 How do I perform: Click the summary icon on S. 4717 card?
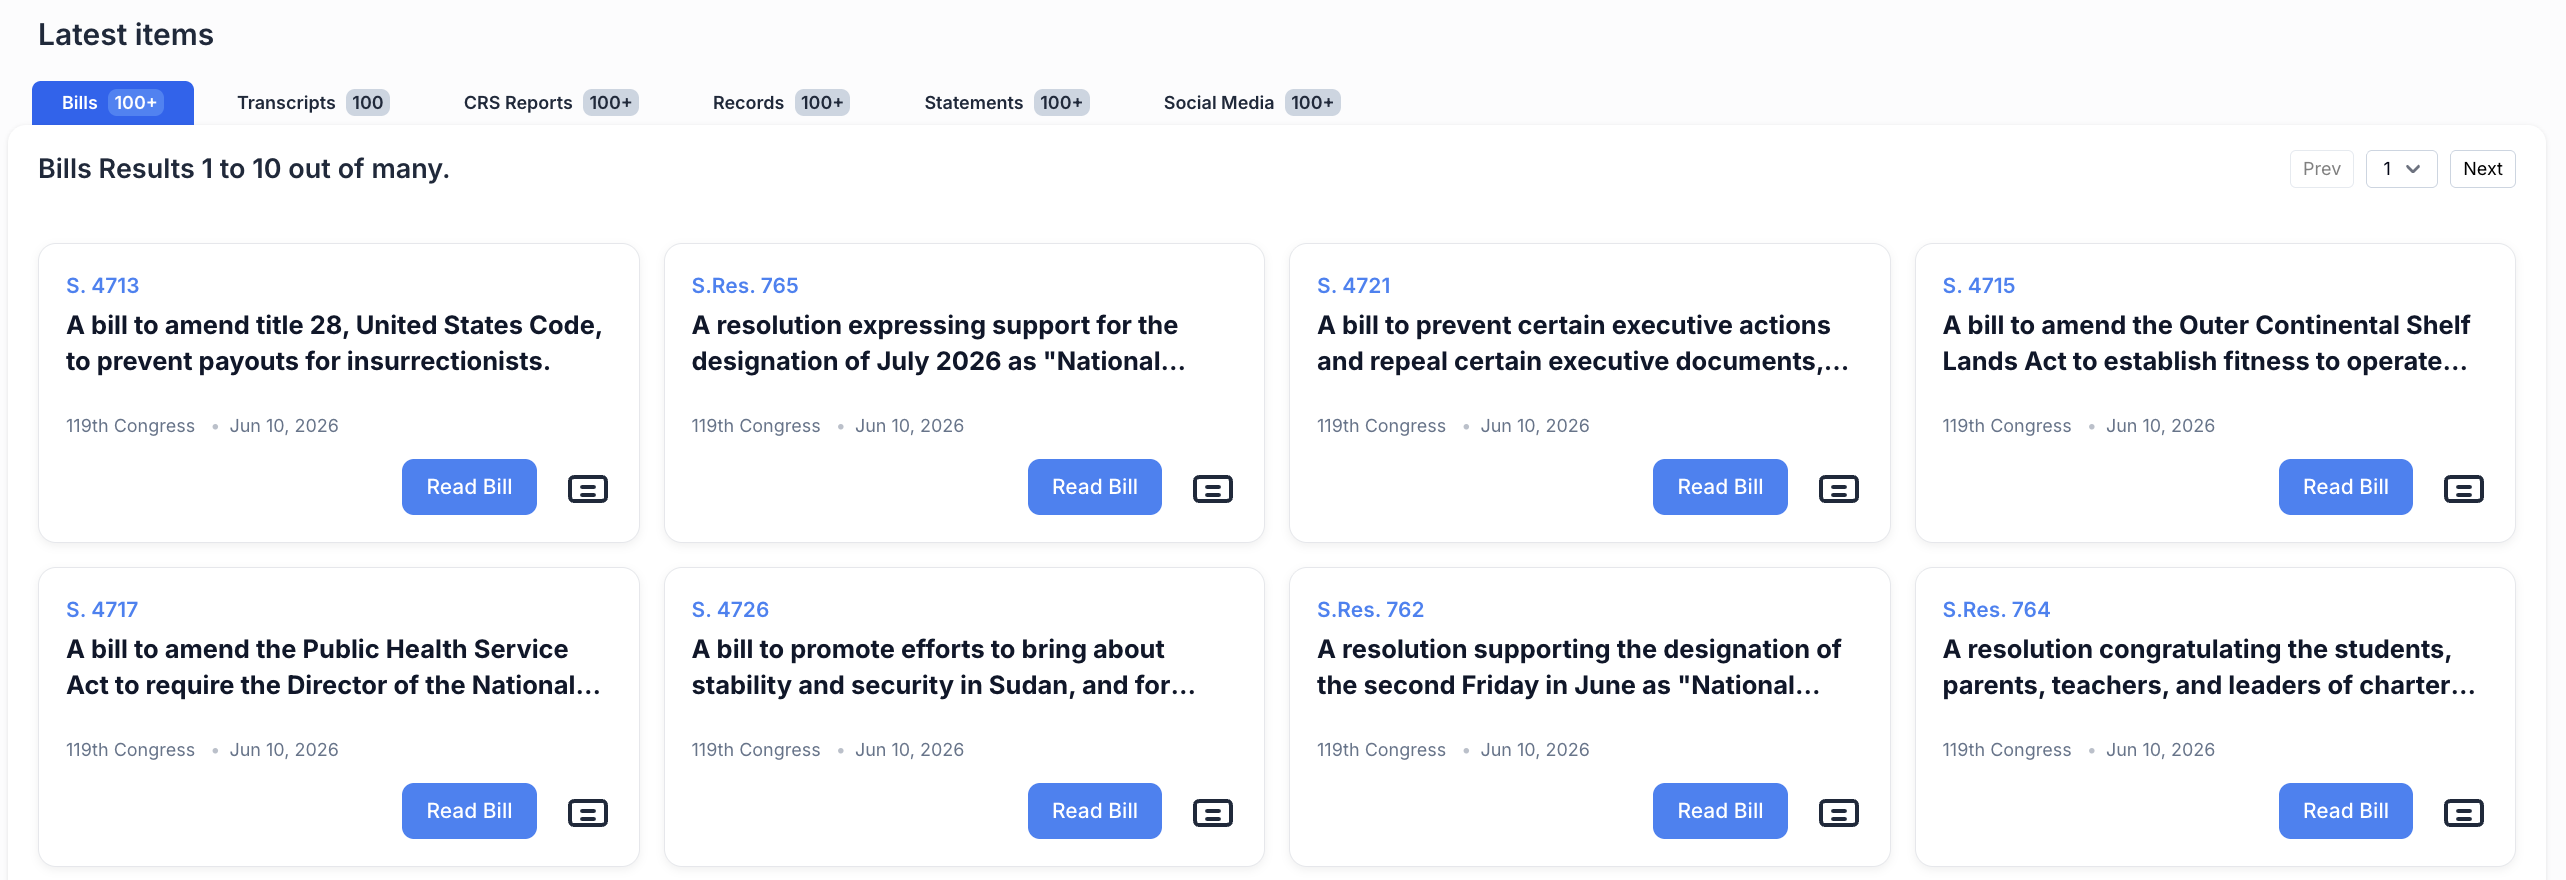588,813
